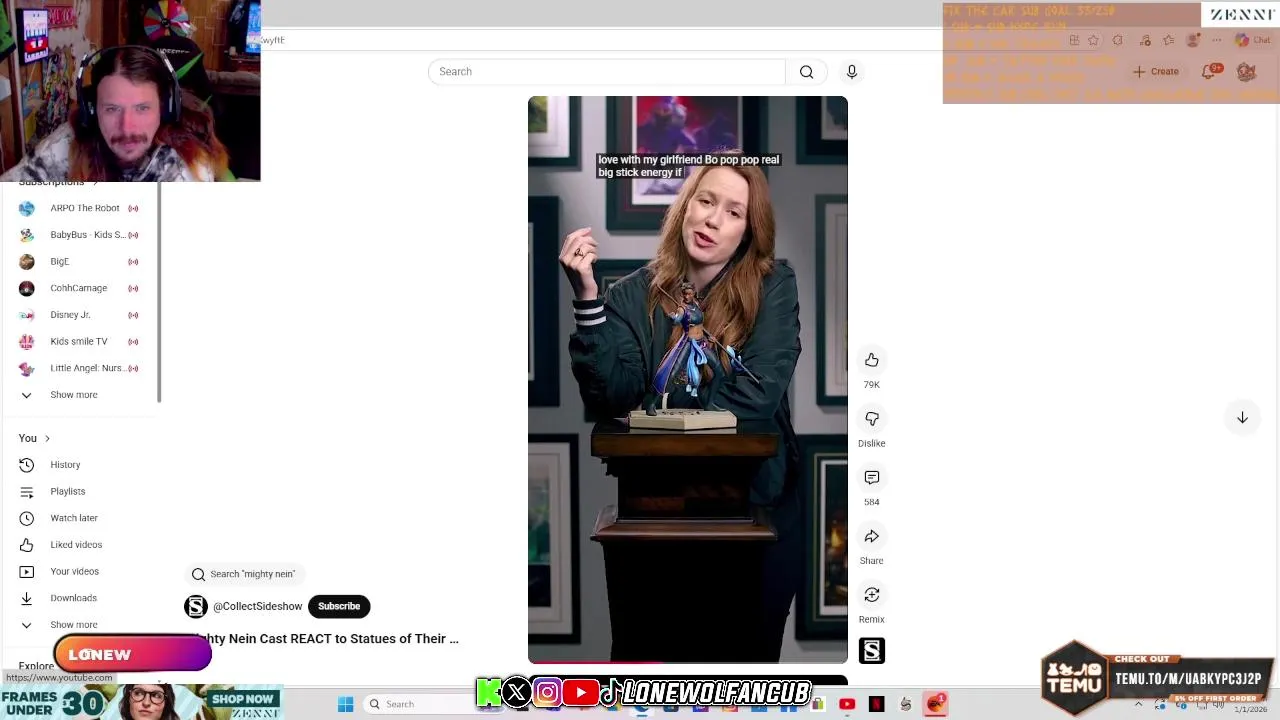Open the sound thumbnail below Remix
This screenshot has height=720, width=1280.
tap(872, 651)
